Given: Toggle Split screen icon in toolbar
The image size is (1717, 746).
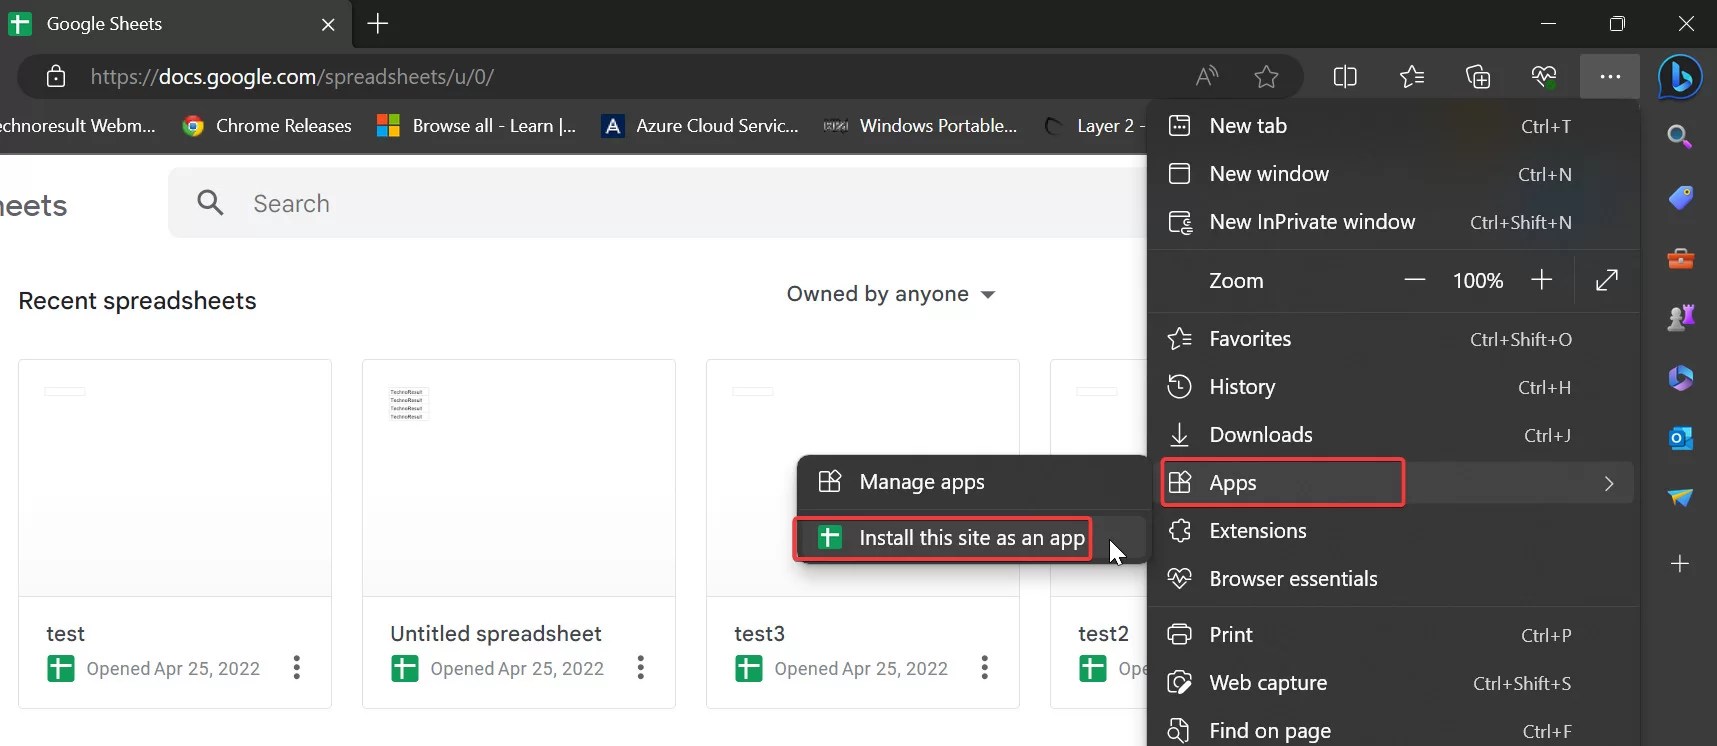Looking at the screenshot, I should 1345,76.
